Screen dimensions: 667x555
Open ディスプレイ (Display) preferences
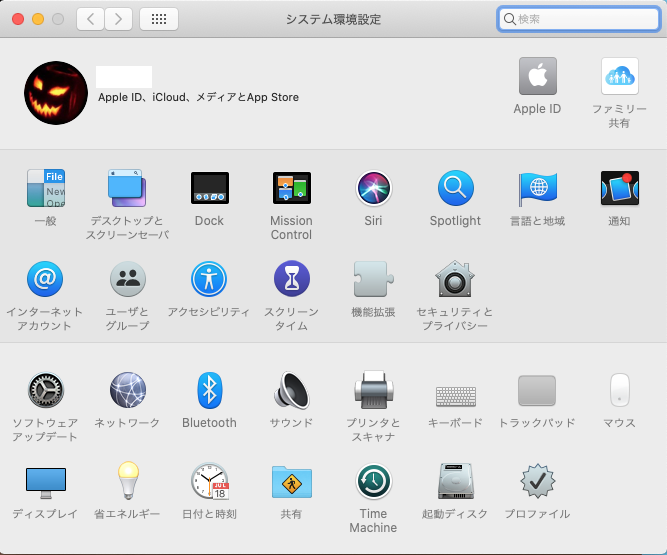(x=45, y=482)
